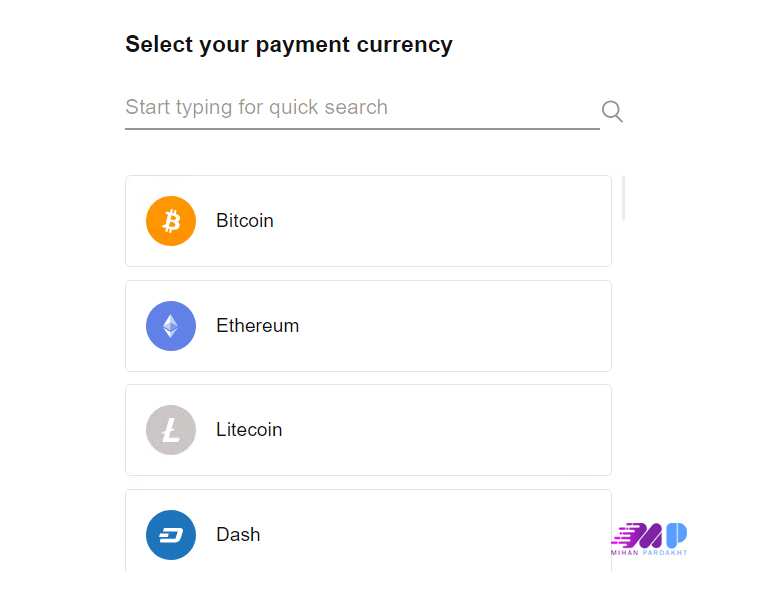Click the grey Litecoin logo icon
The height and width of the screenshot is (610, 782).
tap(171, 430)
